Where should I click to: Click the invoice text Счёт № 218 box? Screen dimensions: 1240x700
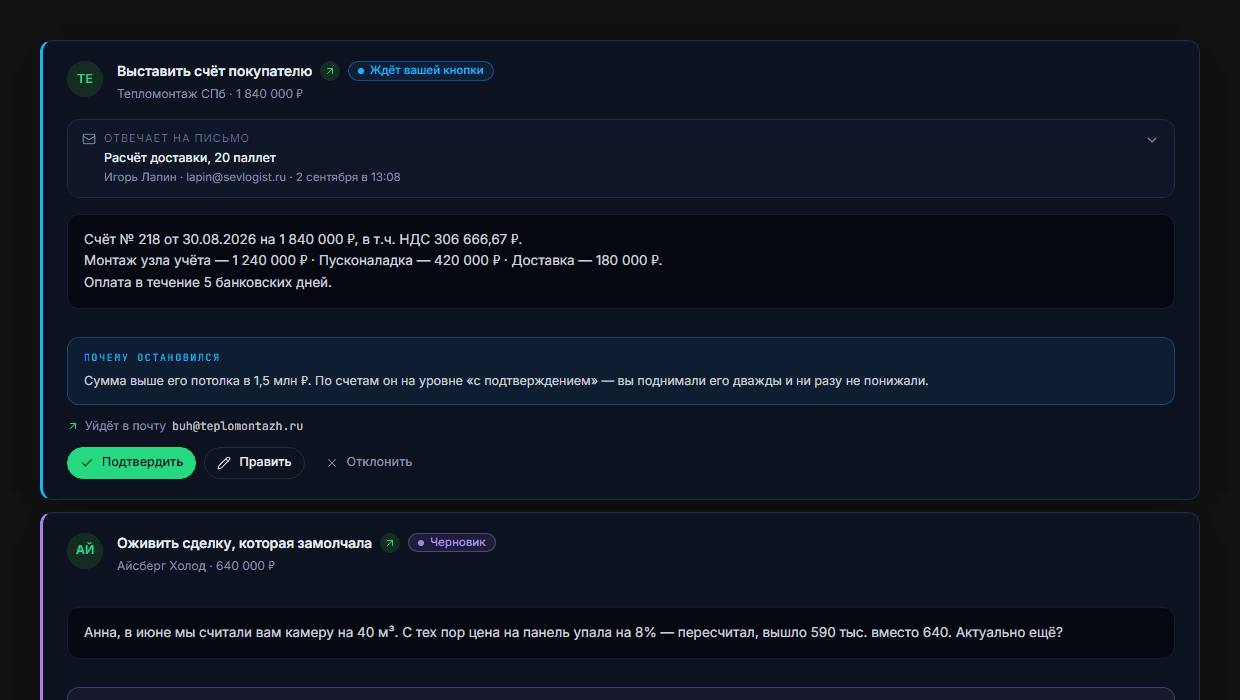click(620, 261)
